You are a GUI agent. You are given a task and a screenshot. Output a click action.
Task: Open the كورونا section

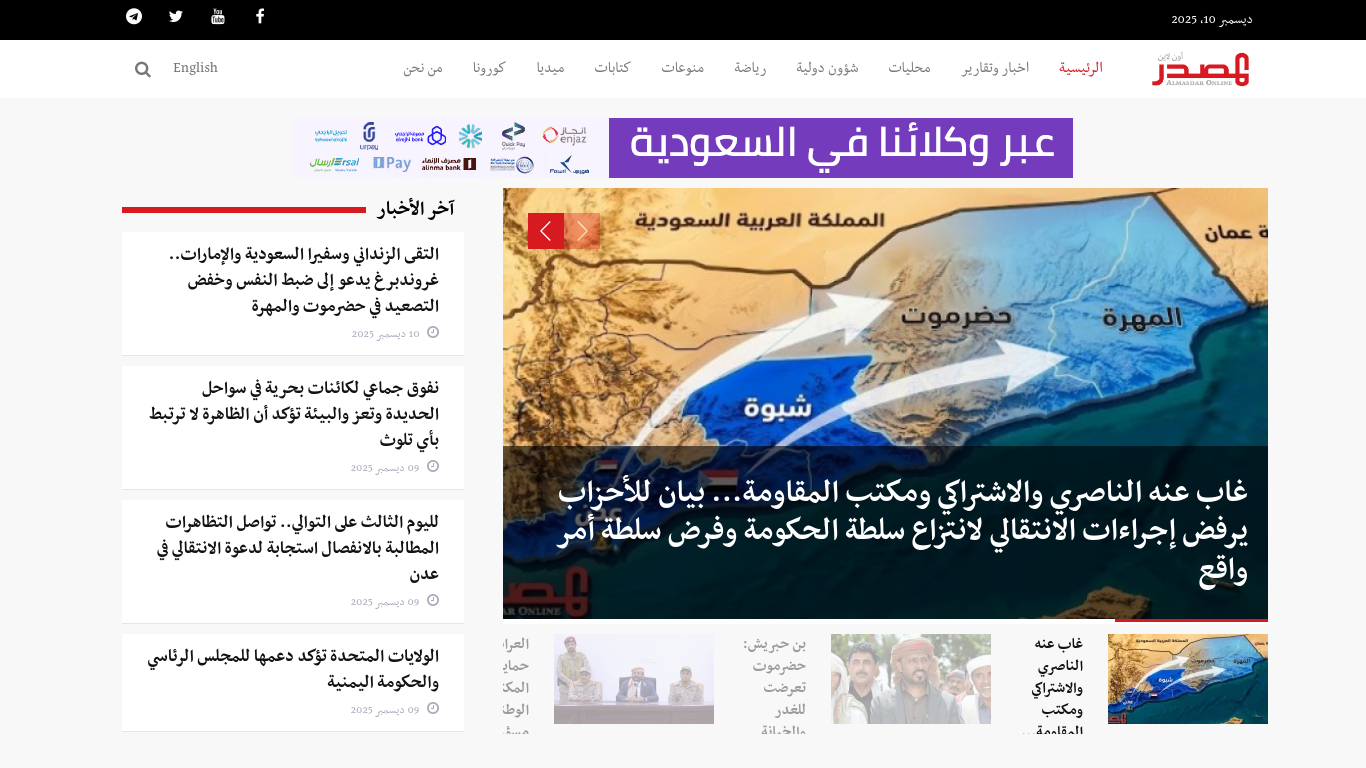pos(489,68)
